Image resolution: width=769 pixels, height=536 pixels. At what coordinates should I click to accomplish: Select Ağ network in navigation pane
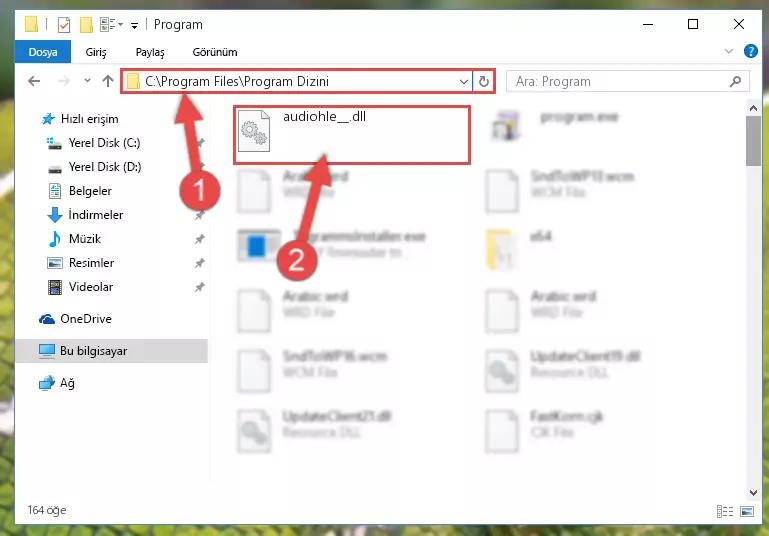pos(67,383)
